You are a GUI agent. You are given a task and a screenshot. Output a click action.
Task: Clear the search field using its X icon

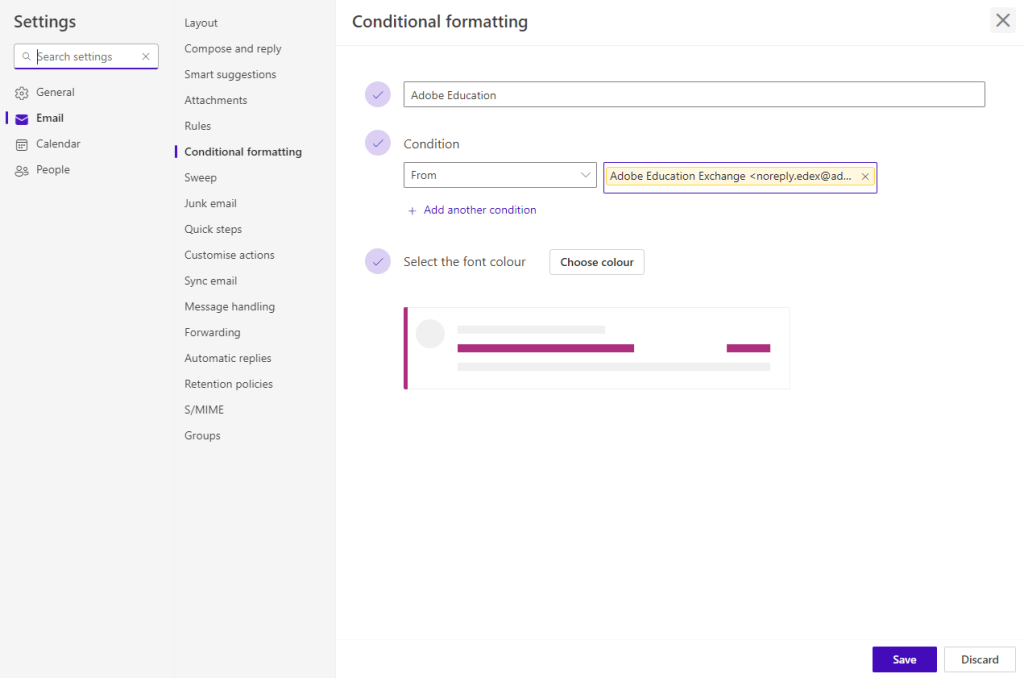point(145,56)
